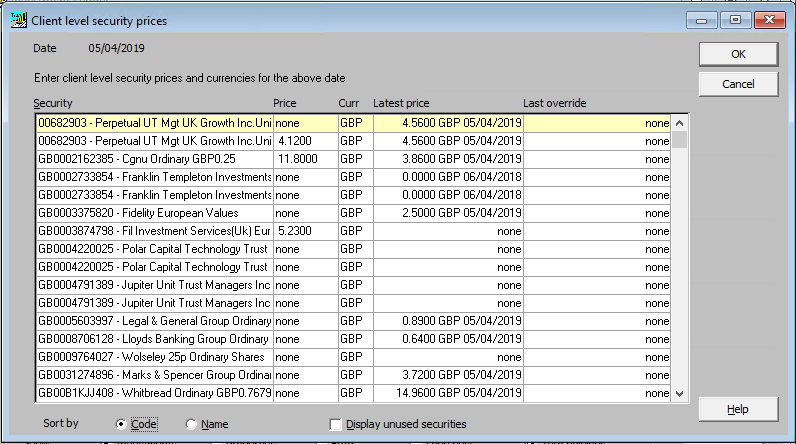The image size is (796, 444).
Task: Click the application icon in title bar
Action: coord(18,20)
